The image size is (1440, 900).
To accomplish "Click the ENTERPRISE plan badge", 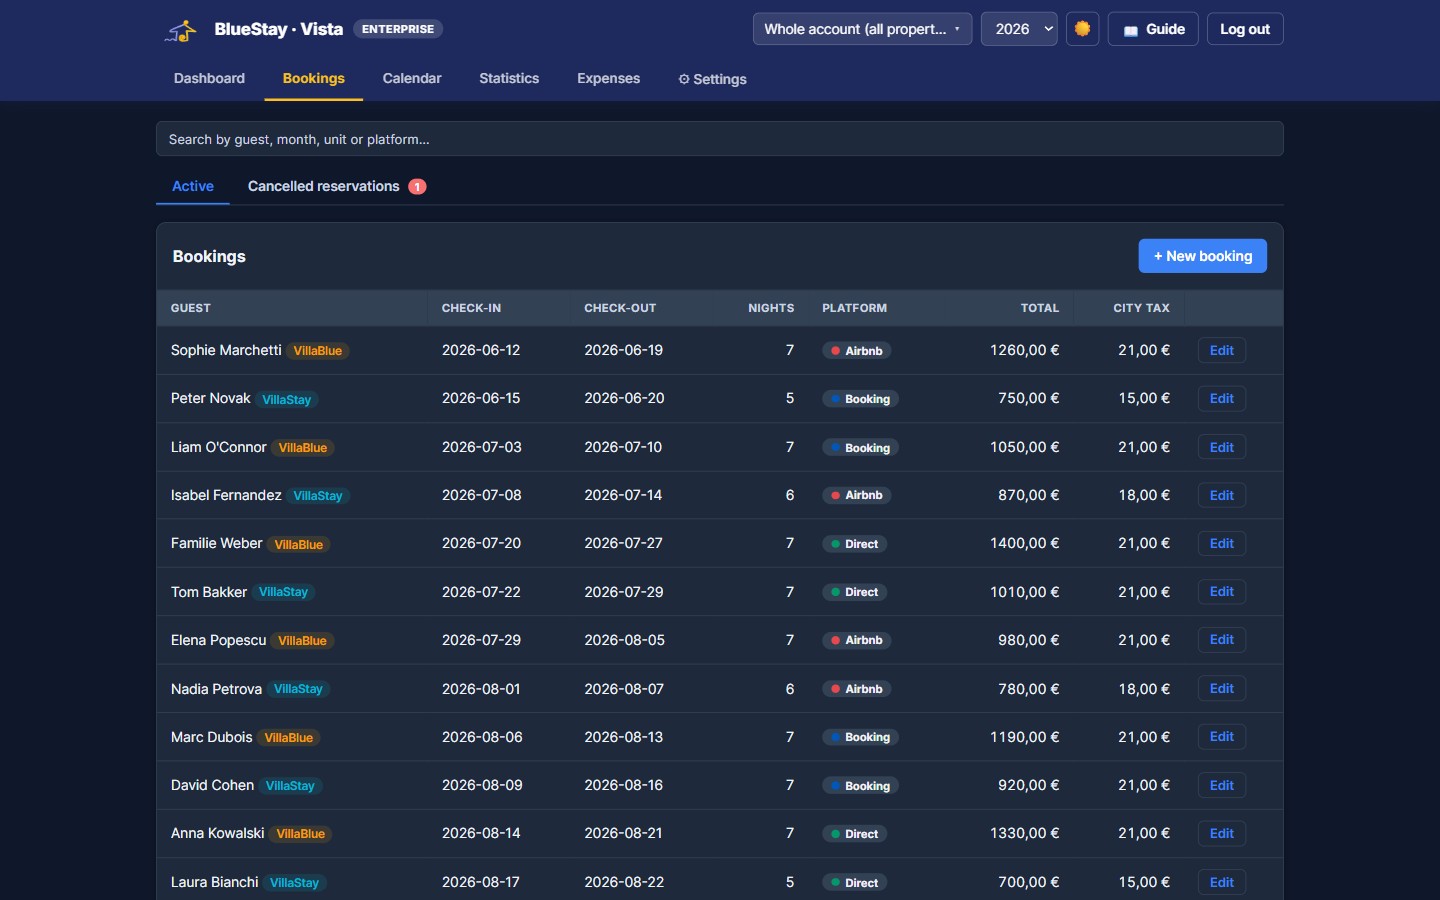I will (398, 29).
